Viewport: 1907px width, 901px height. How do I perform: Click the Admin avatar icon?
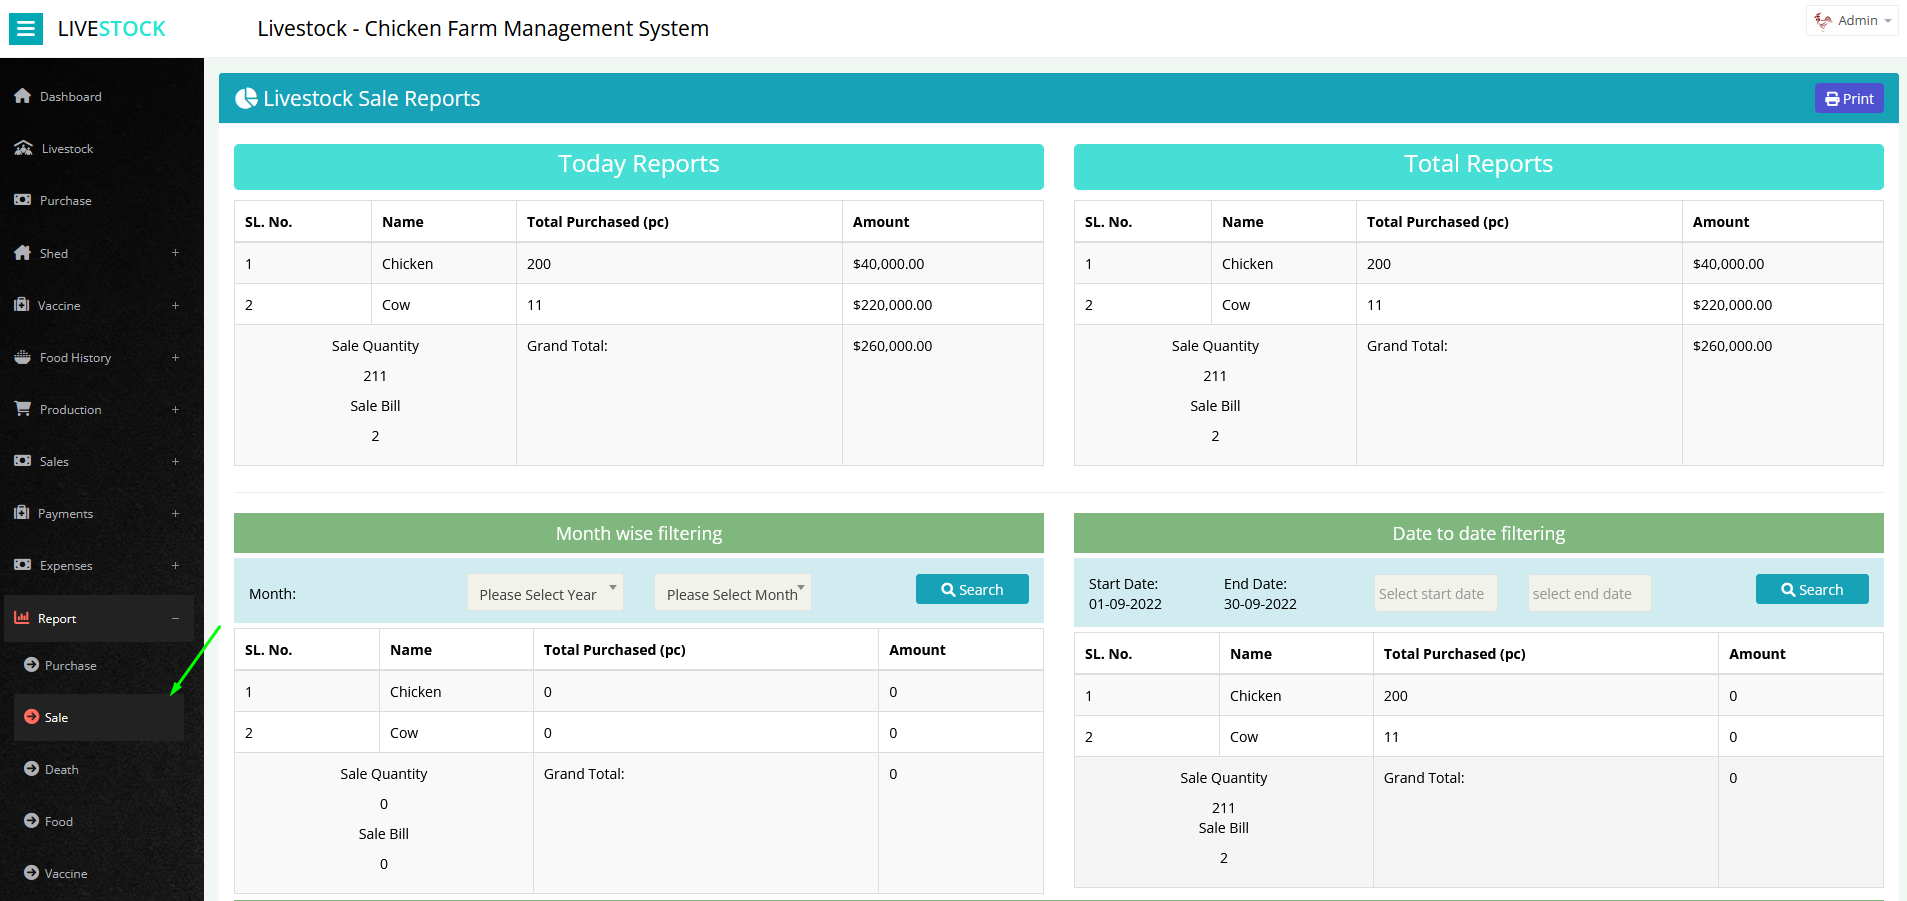point(1823,21)
